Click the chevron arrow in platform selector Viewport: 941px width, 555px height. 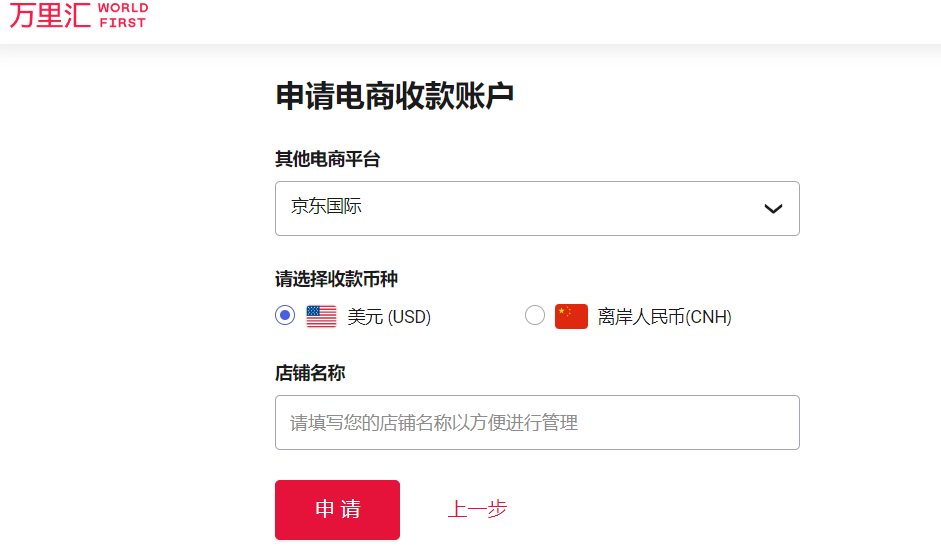[773, 209]
